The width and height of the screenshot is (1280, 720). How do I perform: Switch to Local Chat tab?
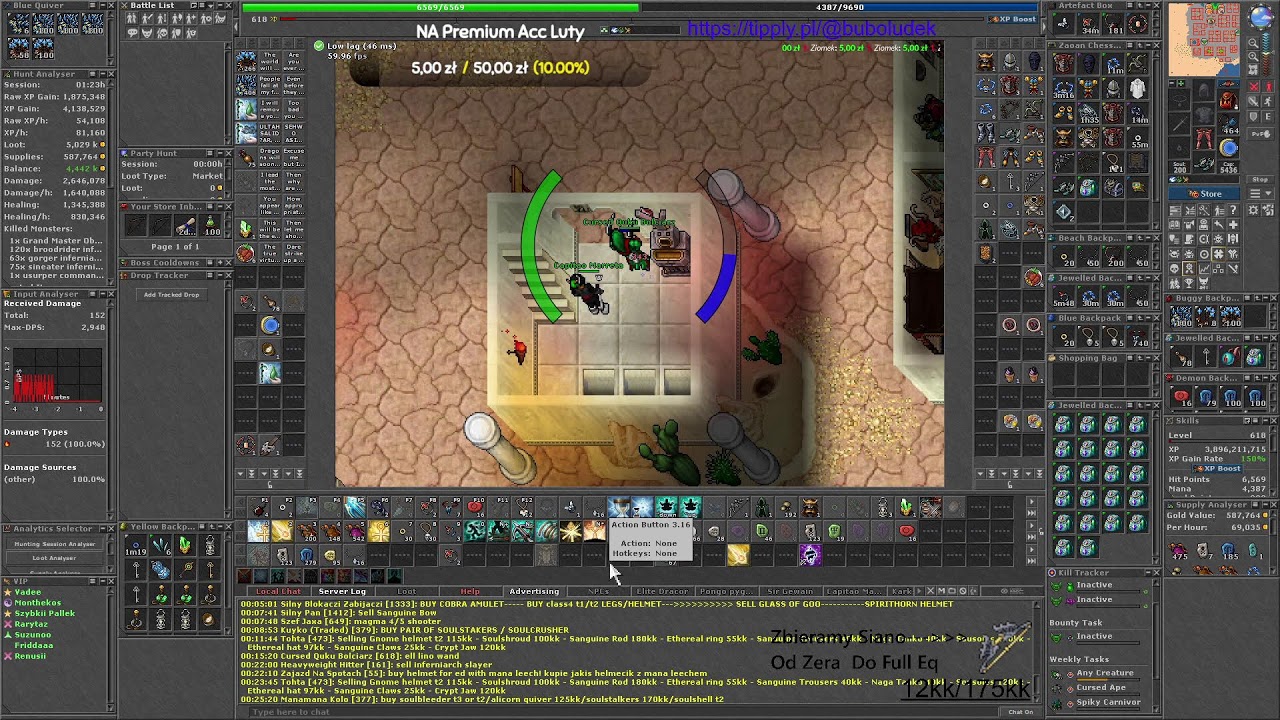[x=279, y=592]
